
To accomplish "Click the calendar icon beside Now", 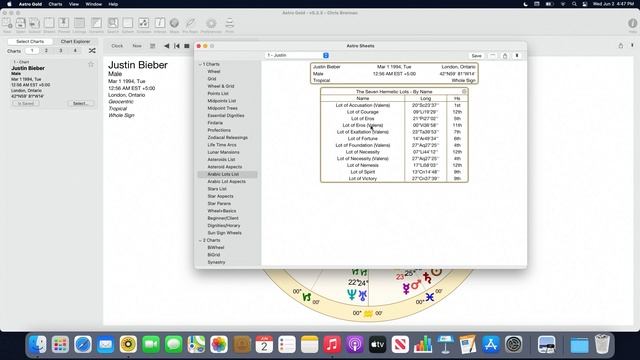I will tap(153, 46).
